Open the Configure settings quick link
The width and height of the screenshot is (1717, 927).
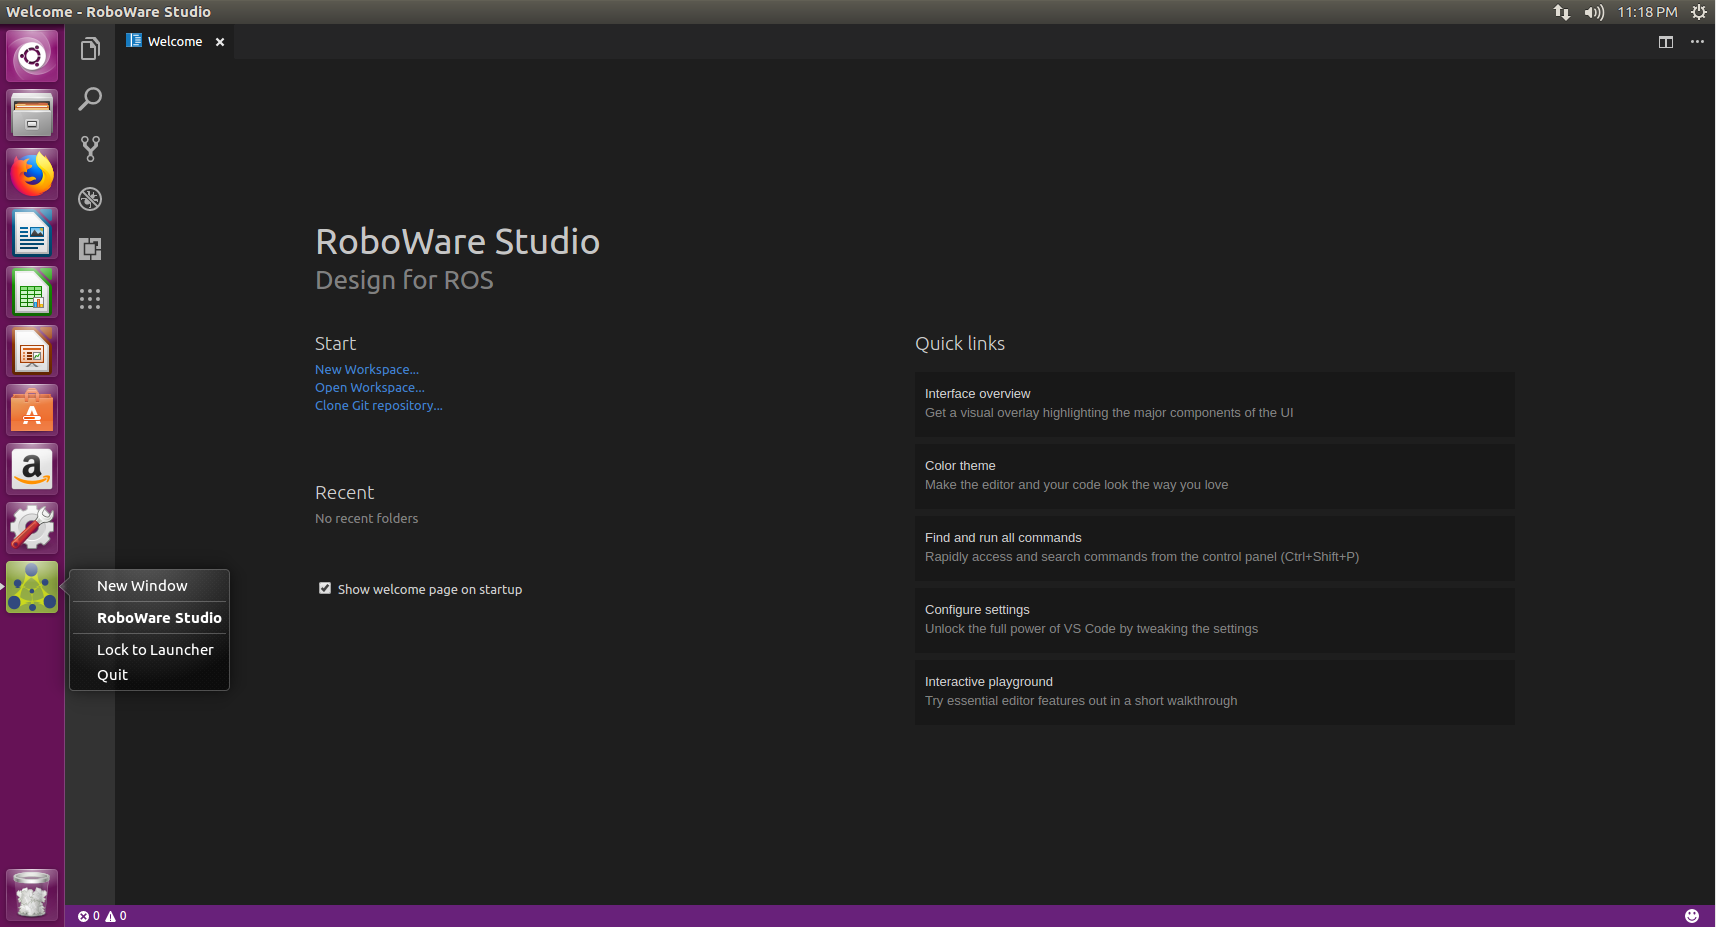pyautogui.click(x=1214, y=620)
